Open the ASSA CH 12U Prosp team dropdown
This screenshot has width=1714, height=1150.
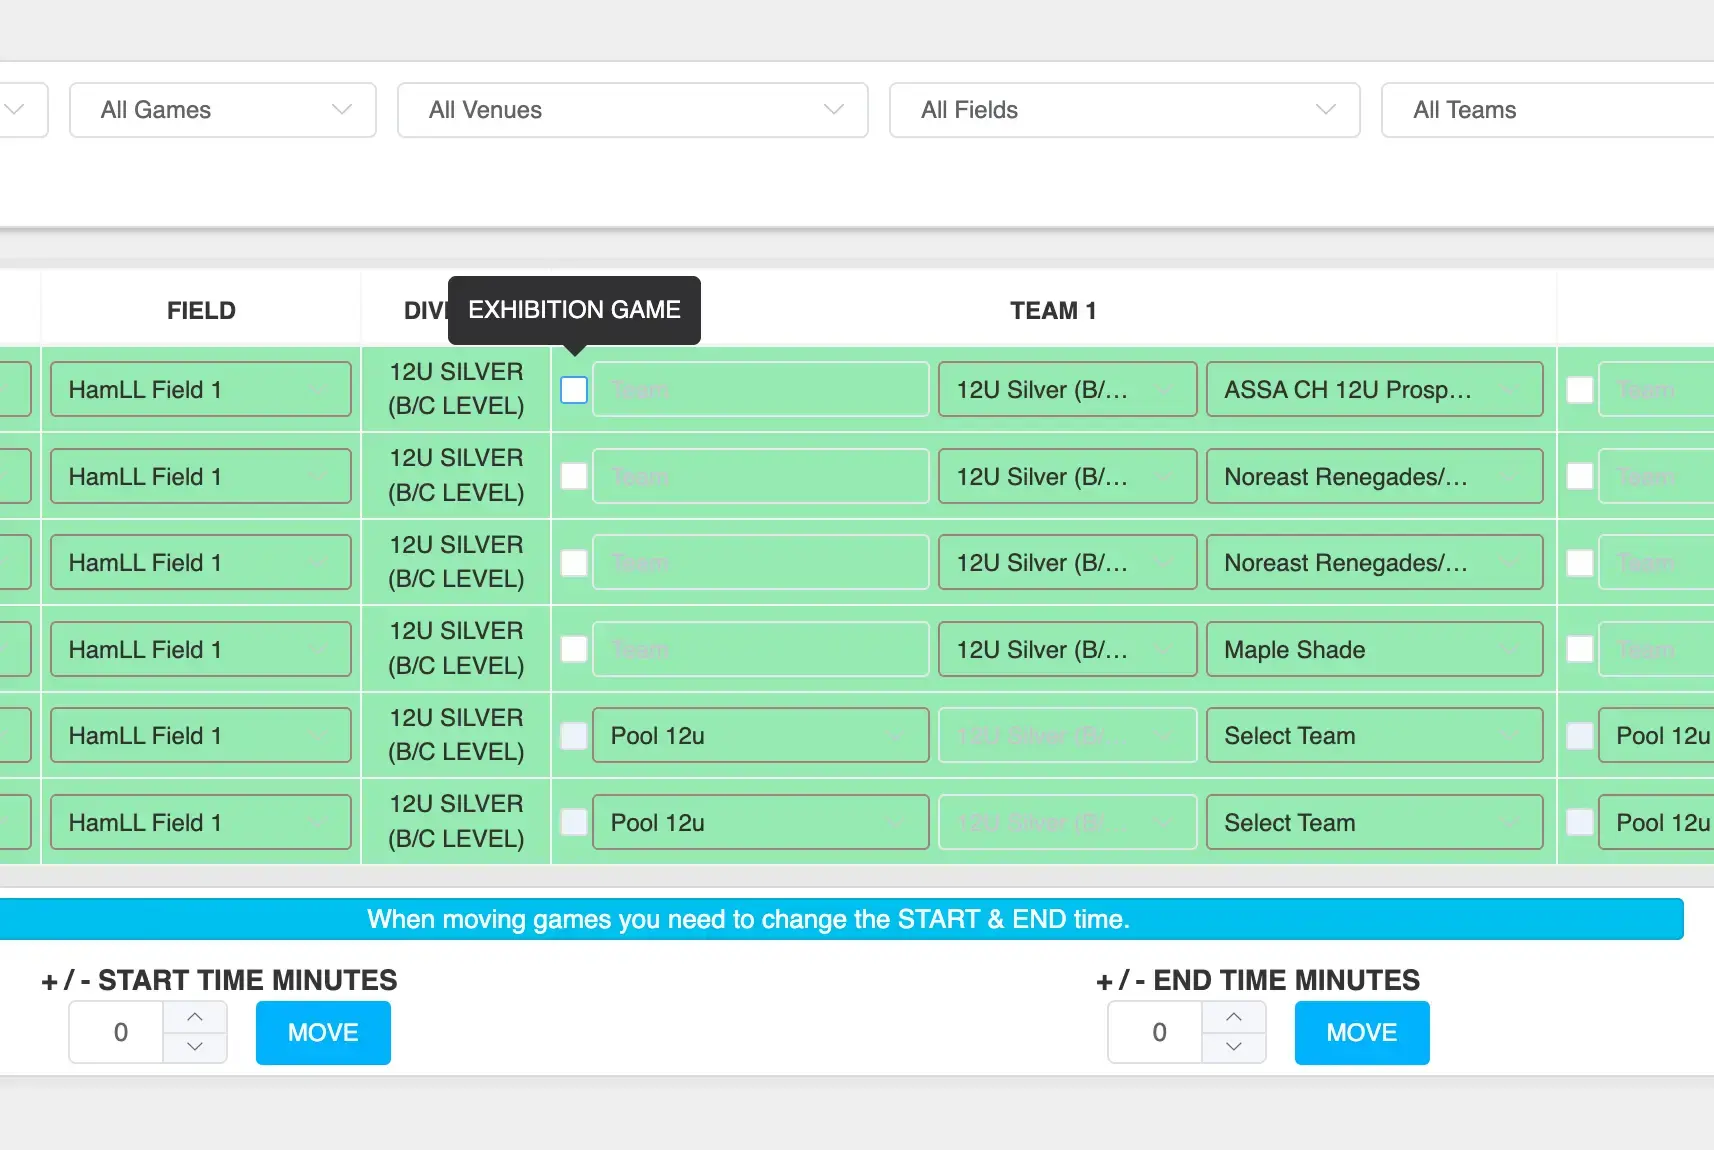(1374, 389)
